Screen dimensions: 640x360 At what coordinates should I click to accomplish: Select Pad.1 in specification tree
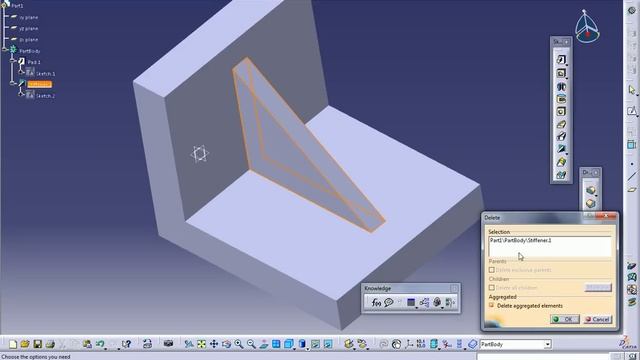(34, 62)
